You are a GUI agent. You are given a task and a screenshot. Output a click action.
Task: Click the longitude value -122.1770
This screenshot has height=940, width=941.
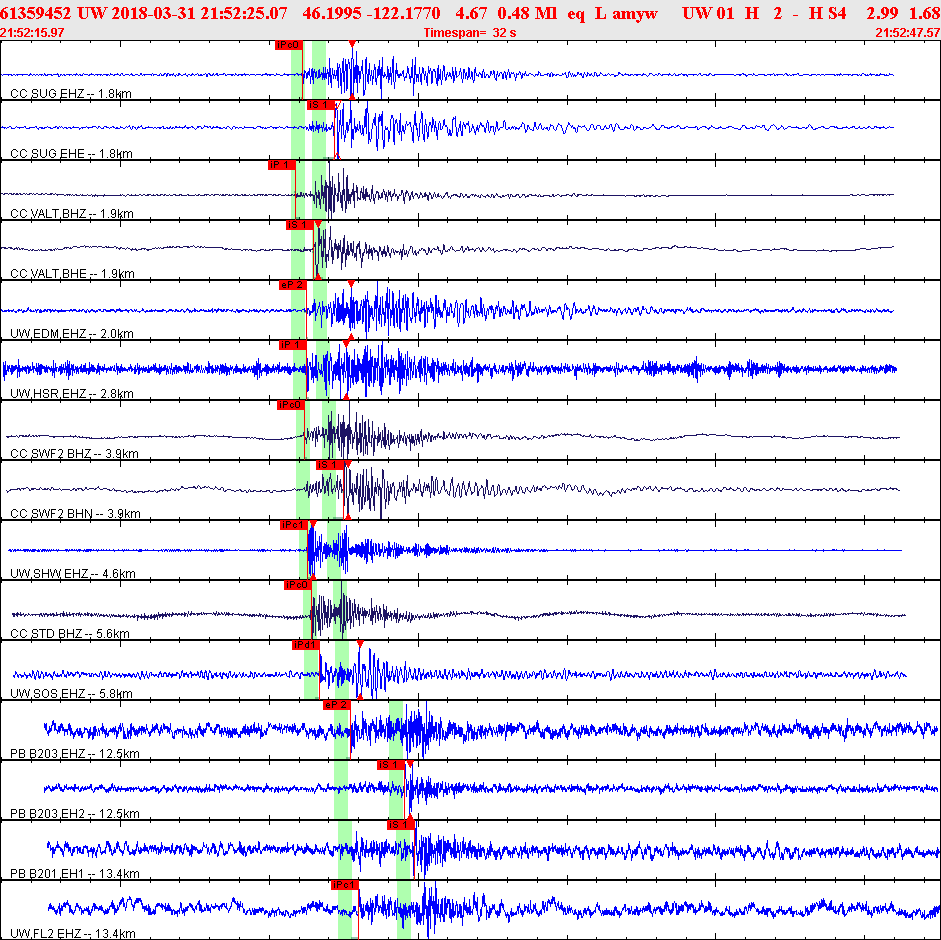404,13
